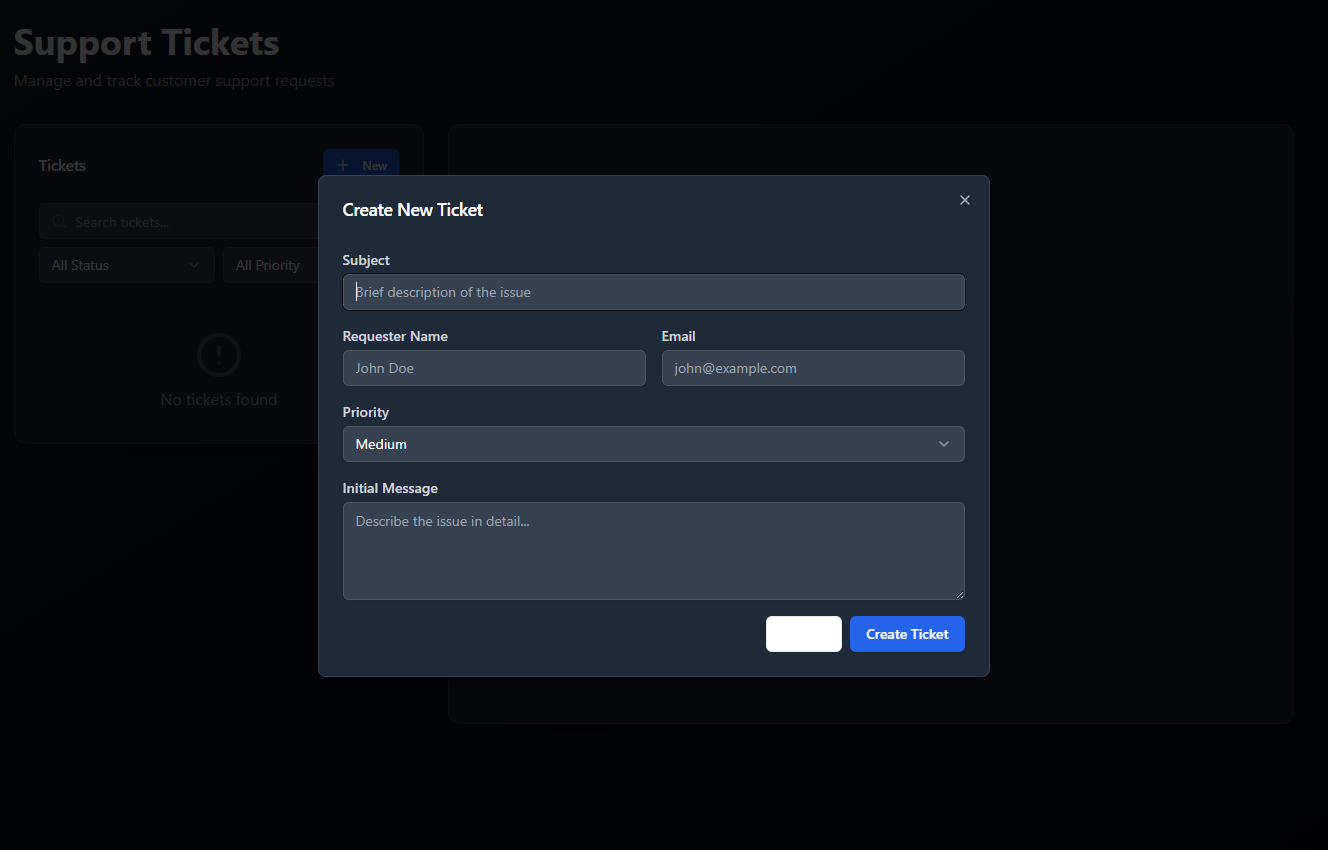Click the plus icon on New button

click(343, 165)
